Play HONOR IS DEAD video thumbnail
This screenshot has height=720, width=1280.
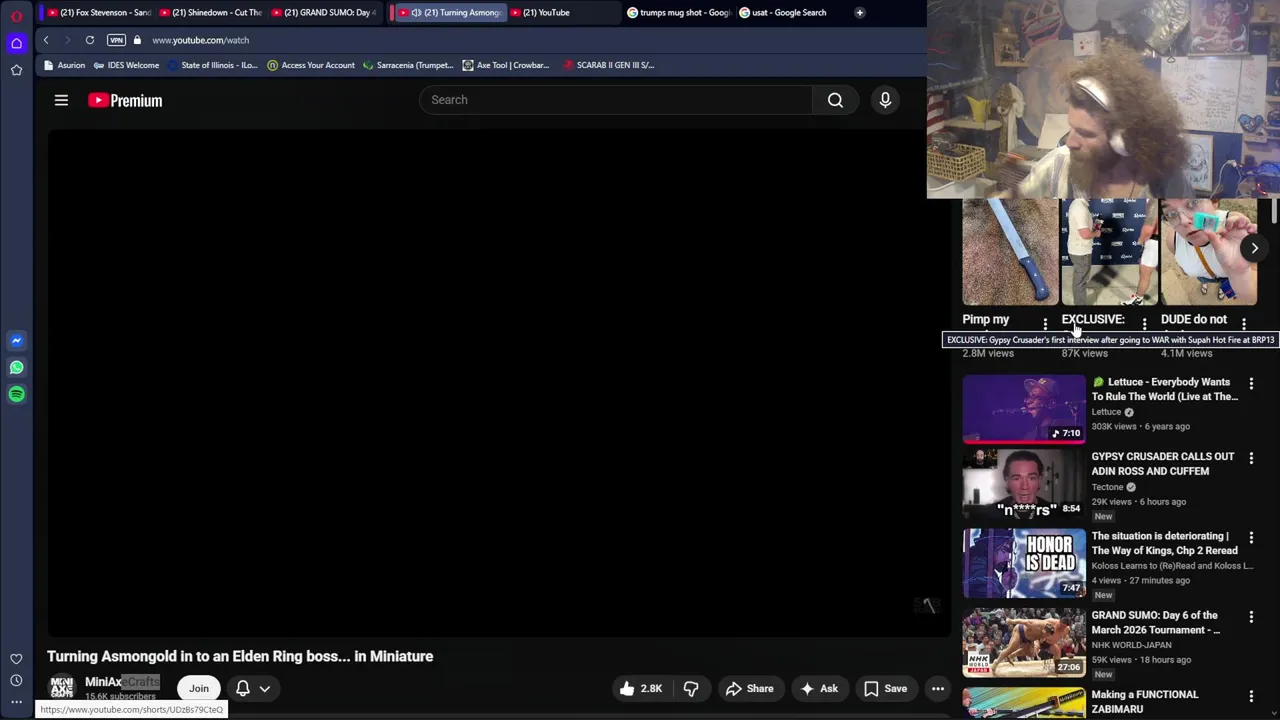pos(1024,563)
